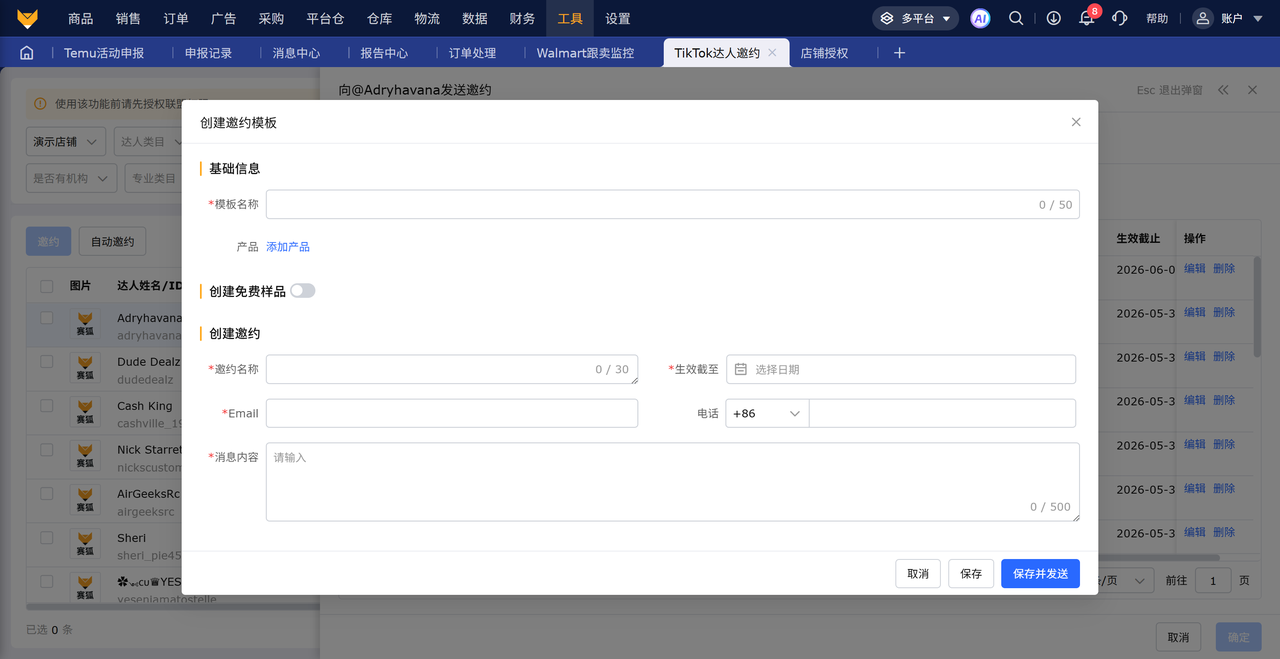Close the 创建邀约模板 dialog

point(1076,122)
